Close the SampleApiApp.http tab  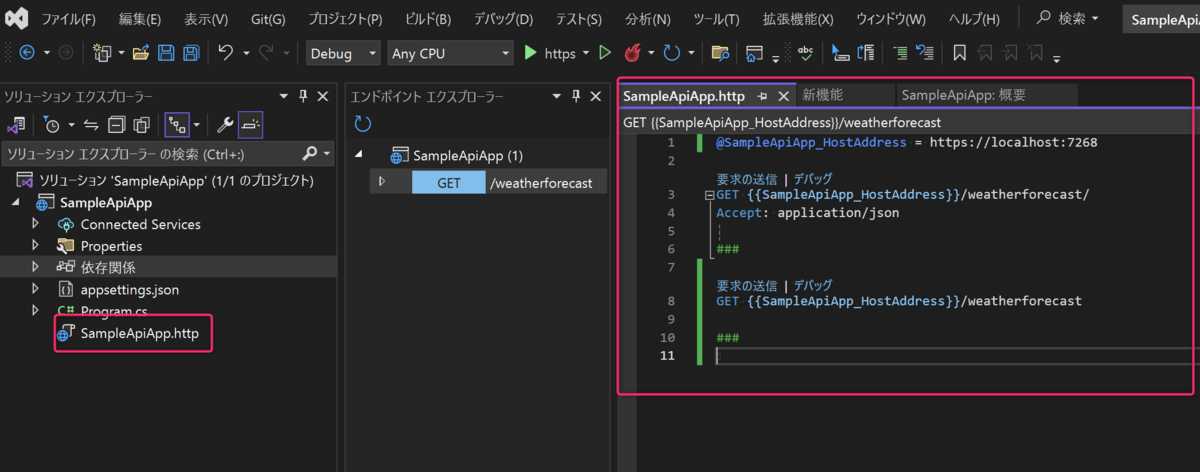coord(783,96)
